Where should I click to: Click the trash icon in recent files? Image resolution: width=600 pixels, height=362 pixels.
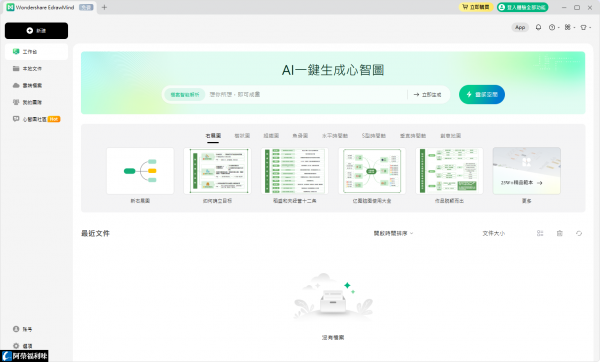pyautogui.click(x=559, y=233)
